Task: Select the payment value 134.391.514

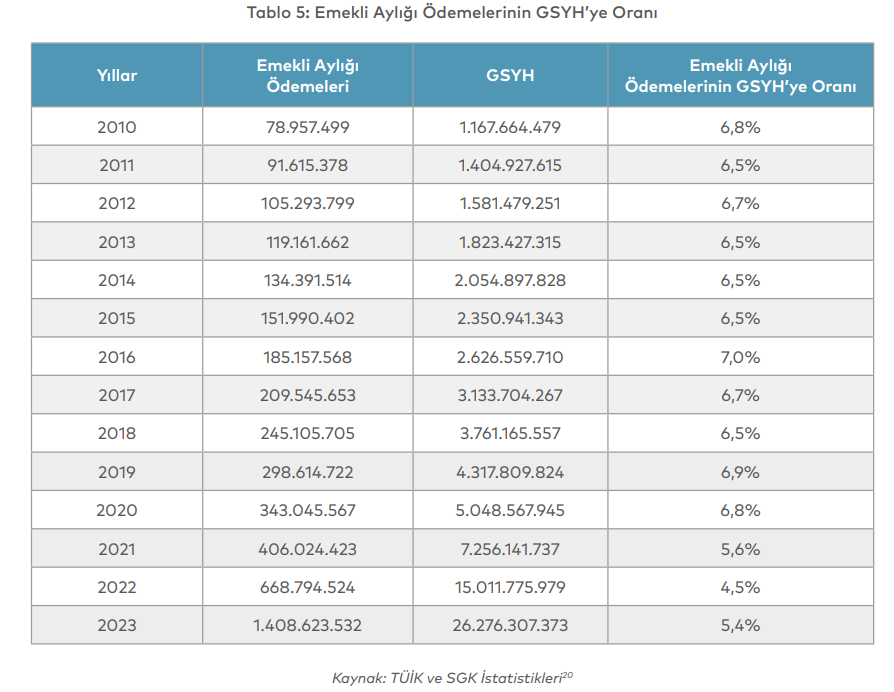Action: point(307,280)
